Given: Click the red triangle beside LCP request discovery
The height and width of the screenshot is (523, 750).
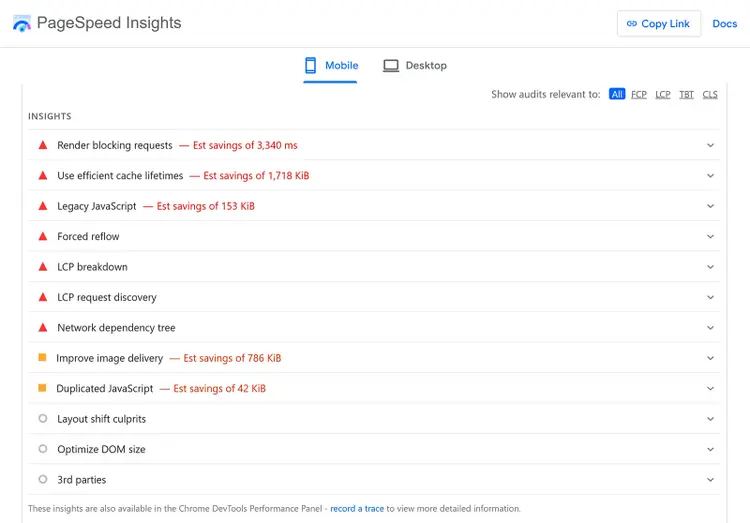Looking at the screenshot, I should coord(43,297).
